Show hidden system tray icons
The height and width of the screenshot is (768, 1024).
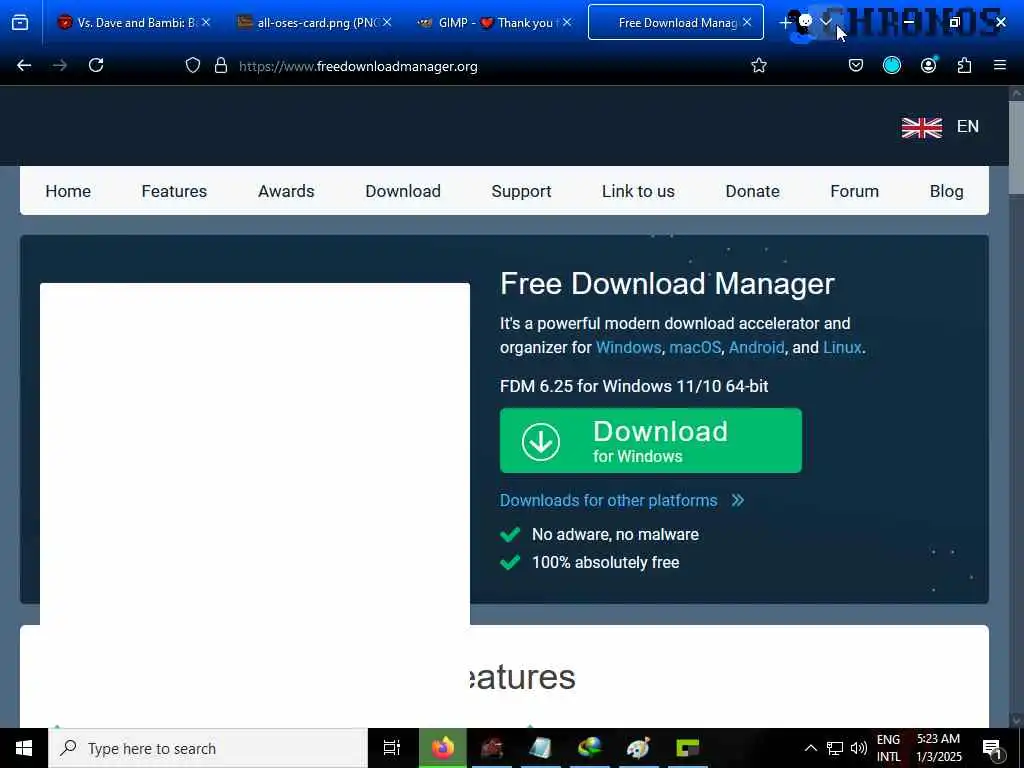(x=810, y=748)
